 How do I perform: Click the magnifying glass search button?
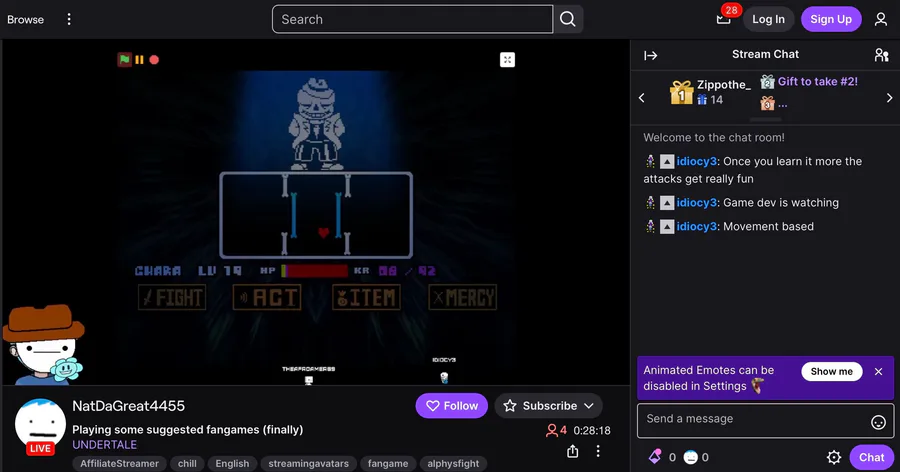click(568, 20)
